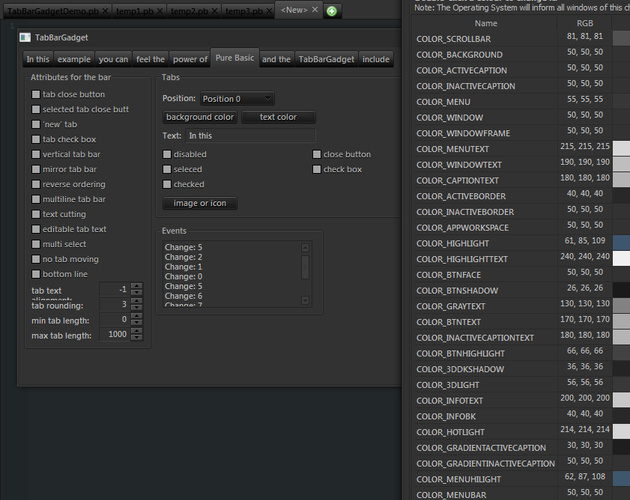Increase the min tab length value
The image size is (630, 500).
point(137,316)
